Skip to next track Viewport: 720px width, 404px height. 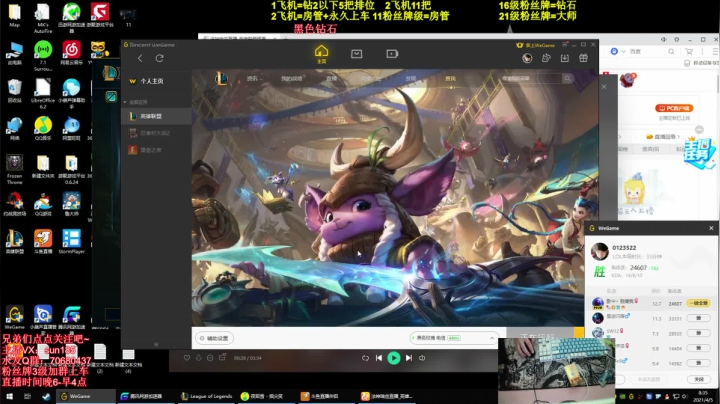pos(409,358)
